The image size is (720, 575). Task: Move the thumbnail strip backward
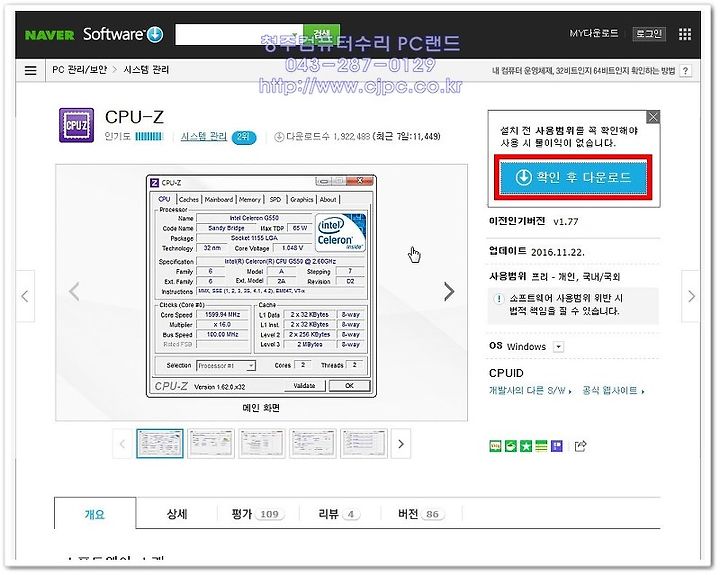(122, 444)
